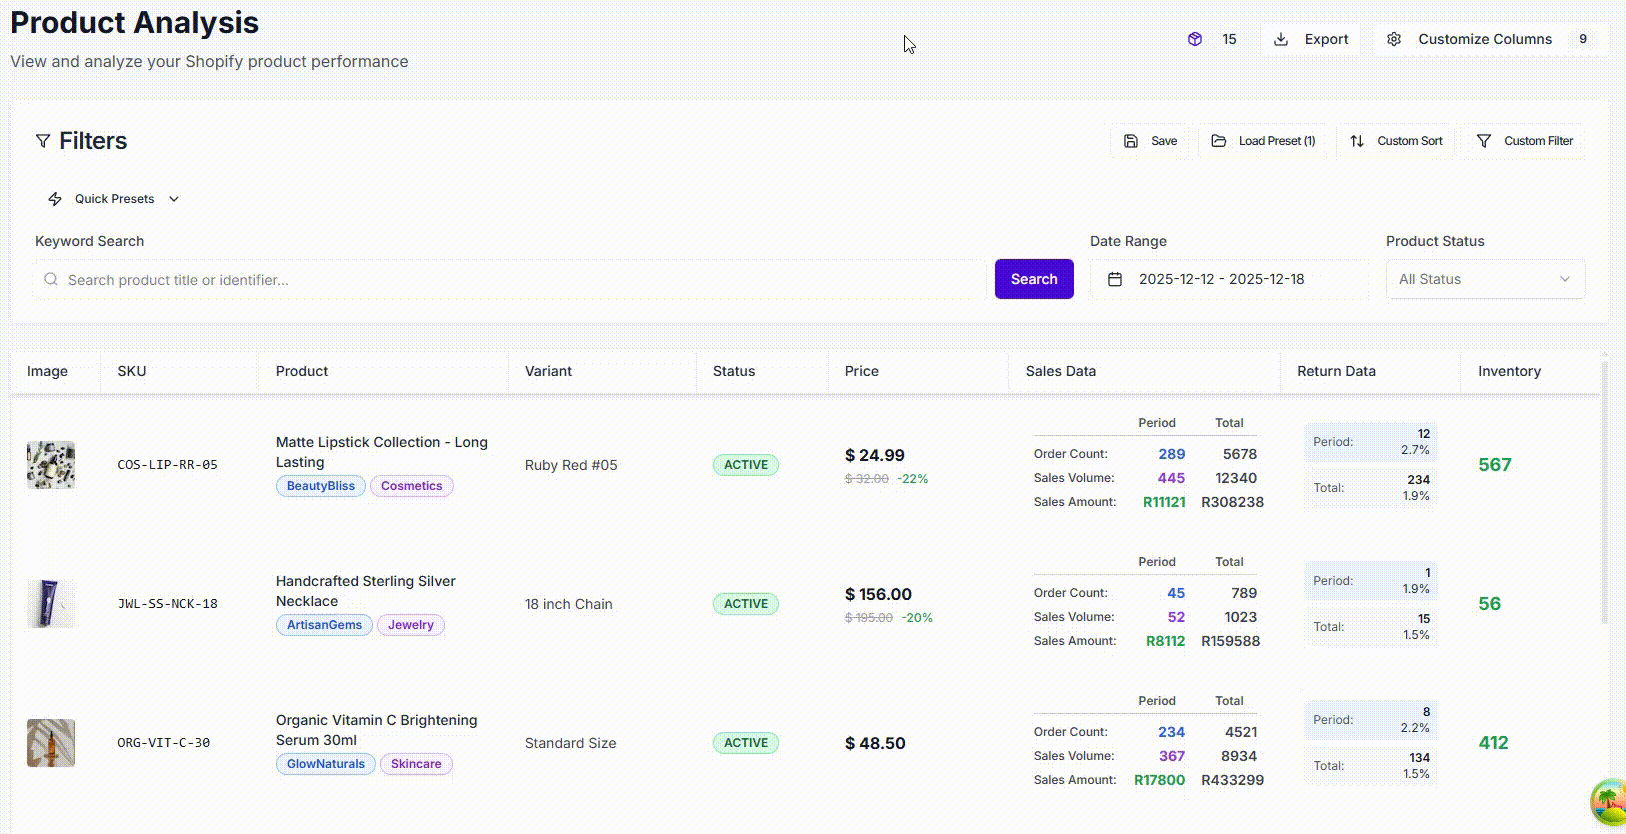This screenshot has width=1626, height=834.
Task: Click the Ruby Red #05 variant
Action: point(571,465)
